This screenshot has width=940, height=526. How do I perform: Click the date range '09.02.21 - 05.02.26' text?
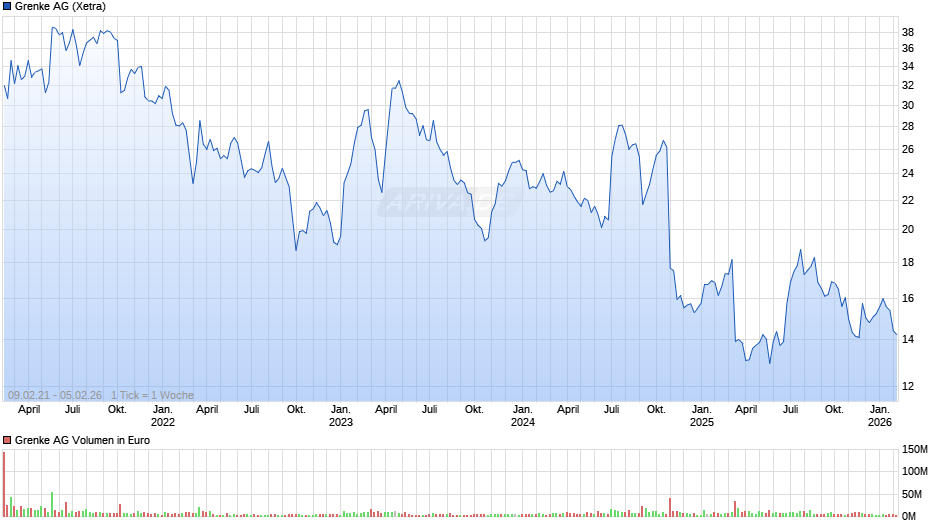point(55,395)
